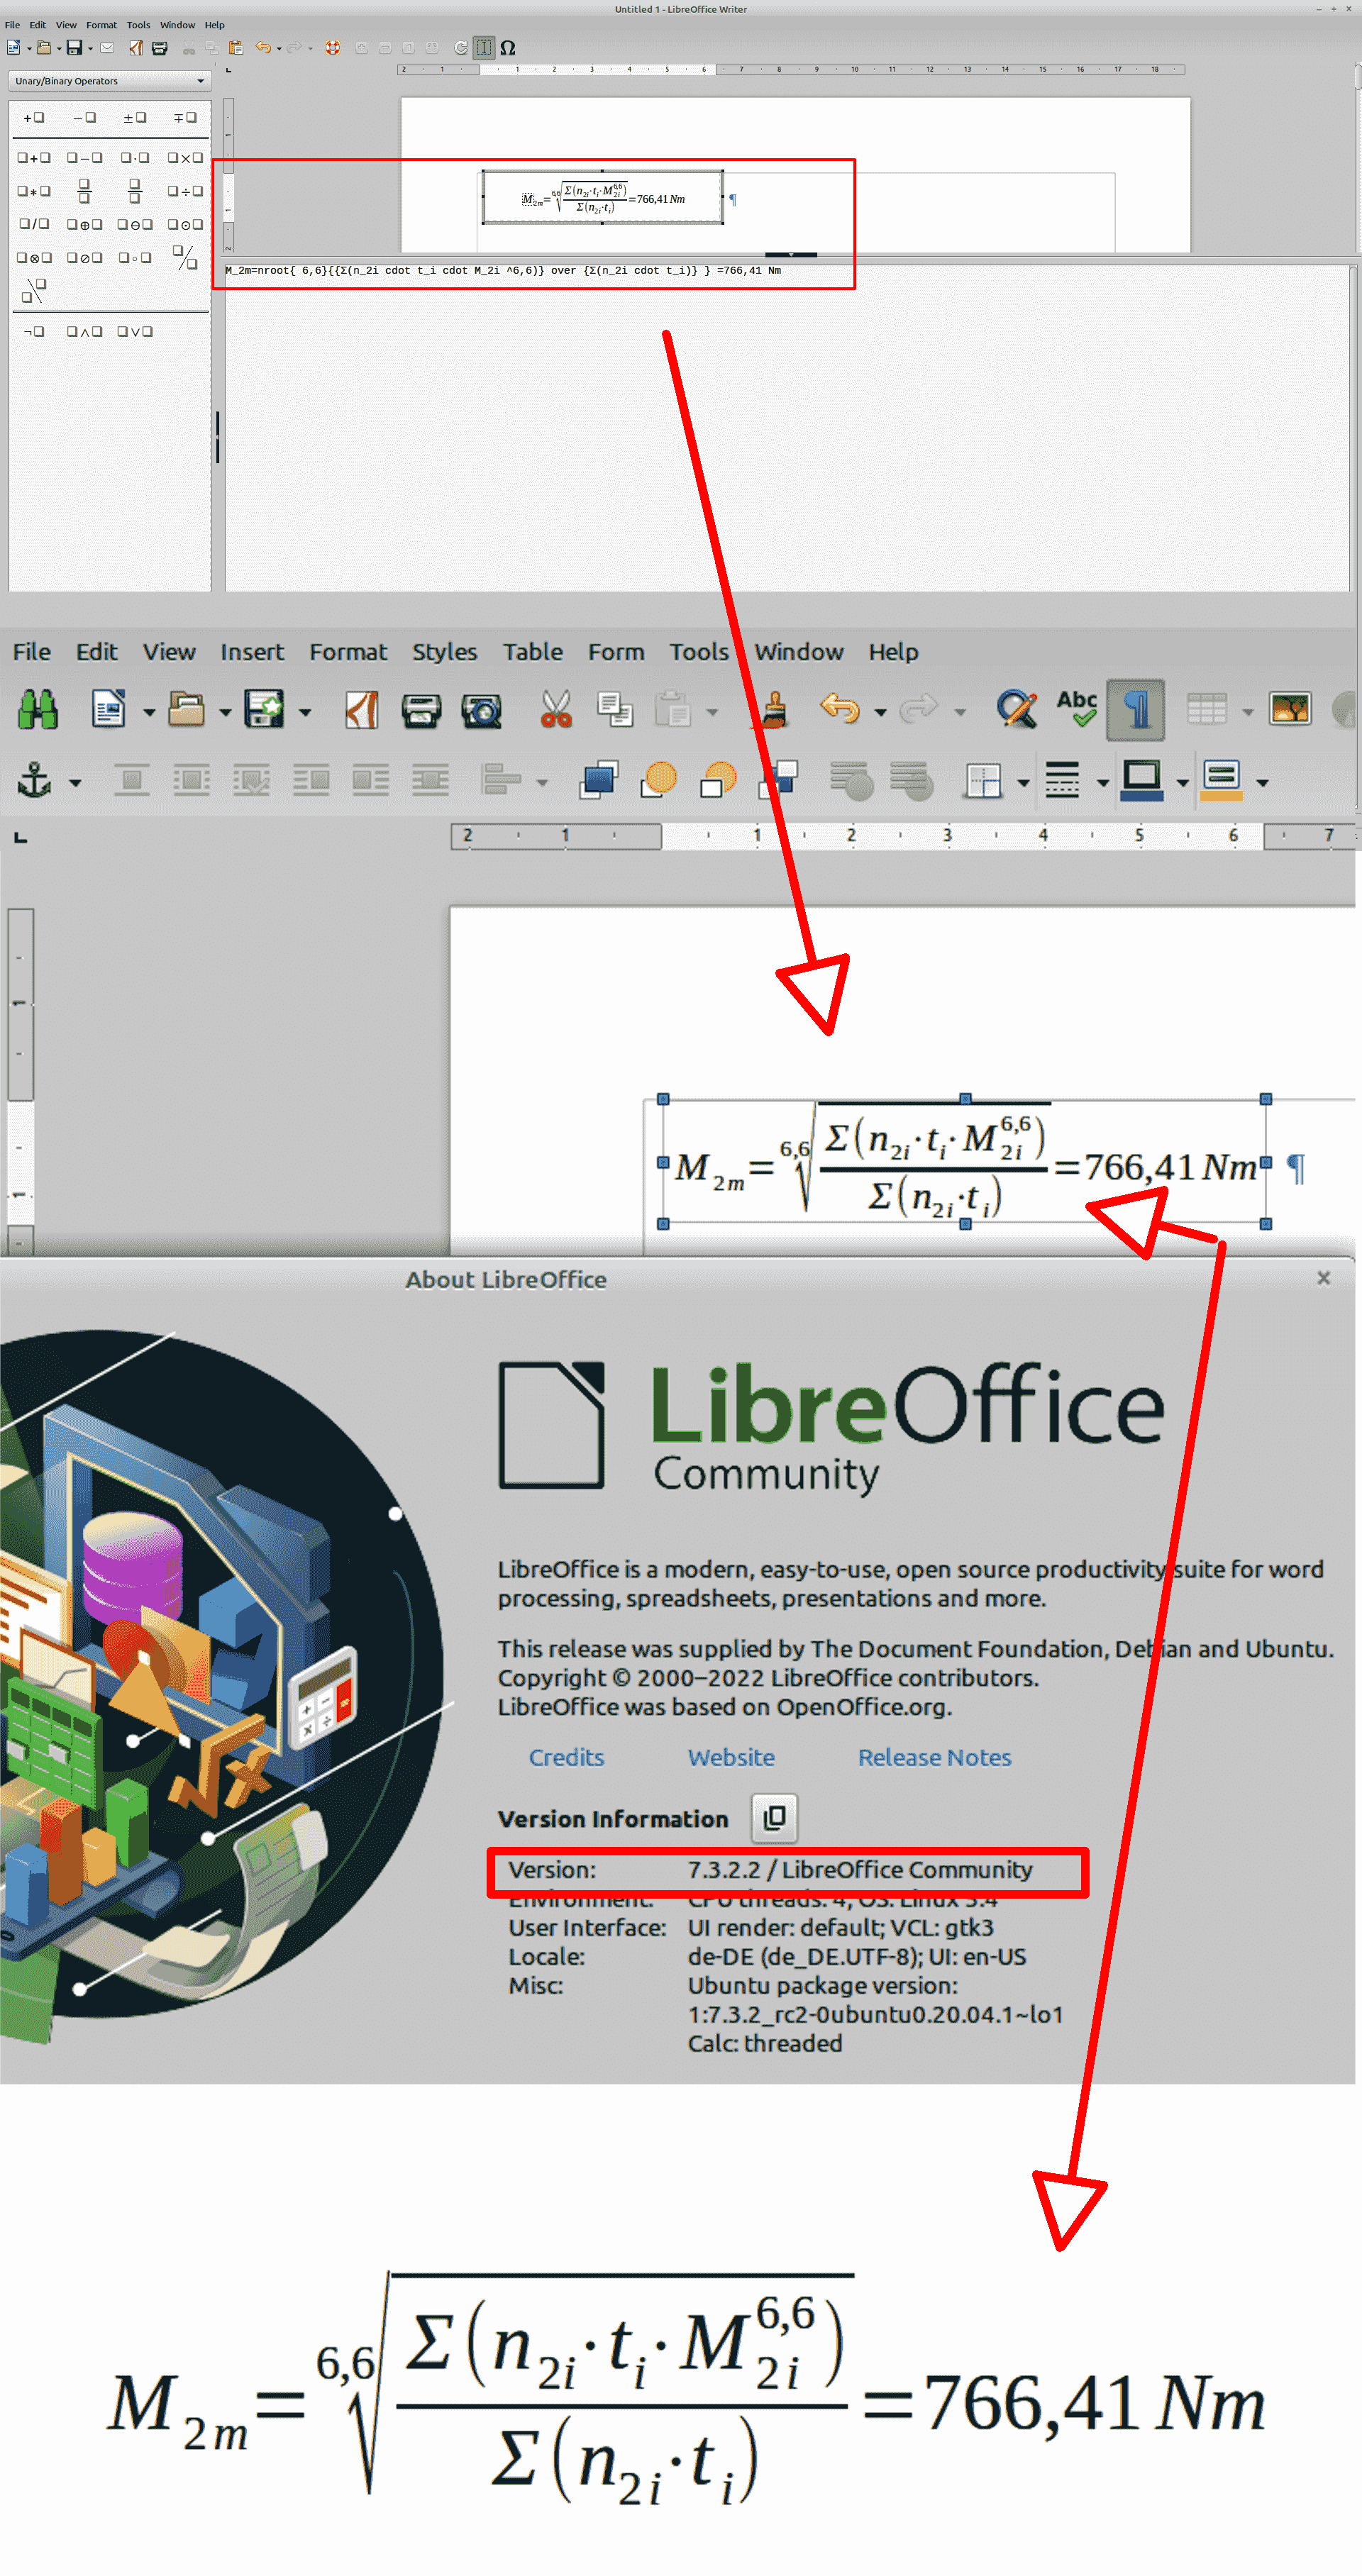Image resolution: width=1362 pixels, height=2576 pixels.
Task: Expand the Anchor type dropdown arrow
Action: point(75,783)
